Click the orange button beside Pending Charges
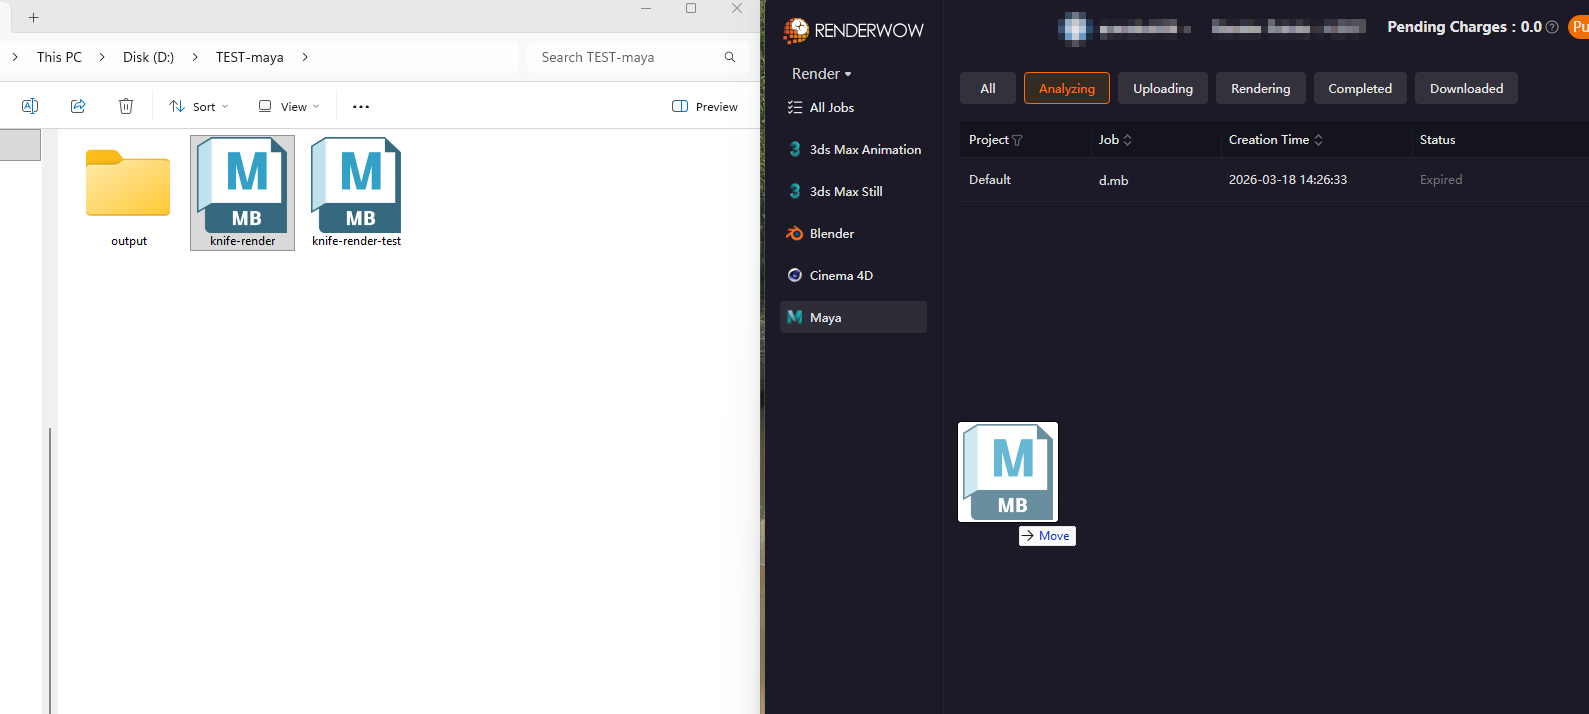 [x=1578, y=27]
